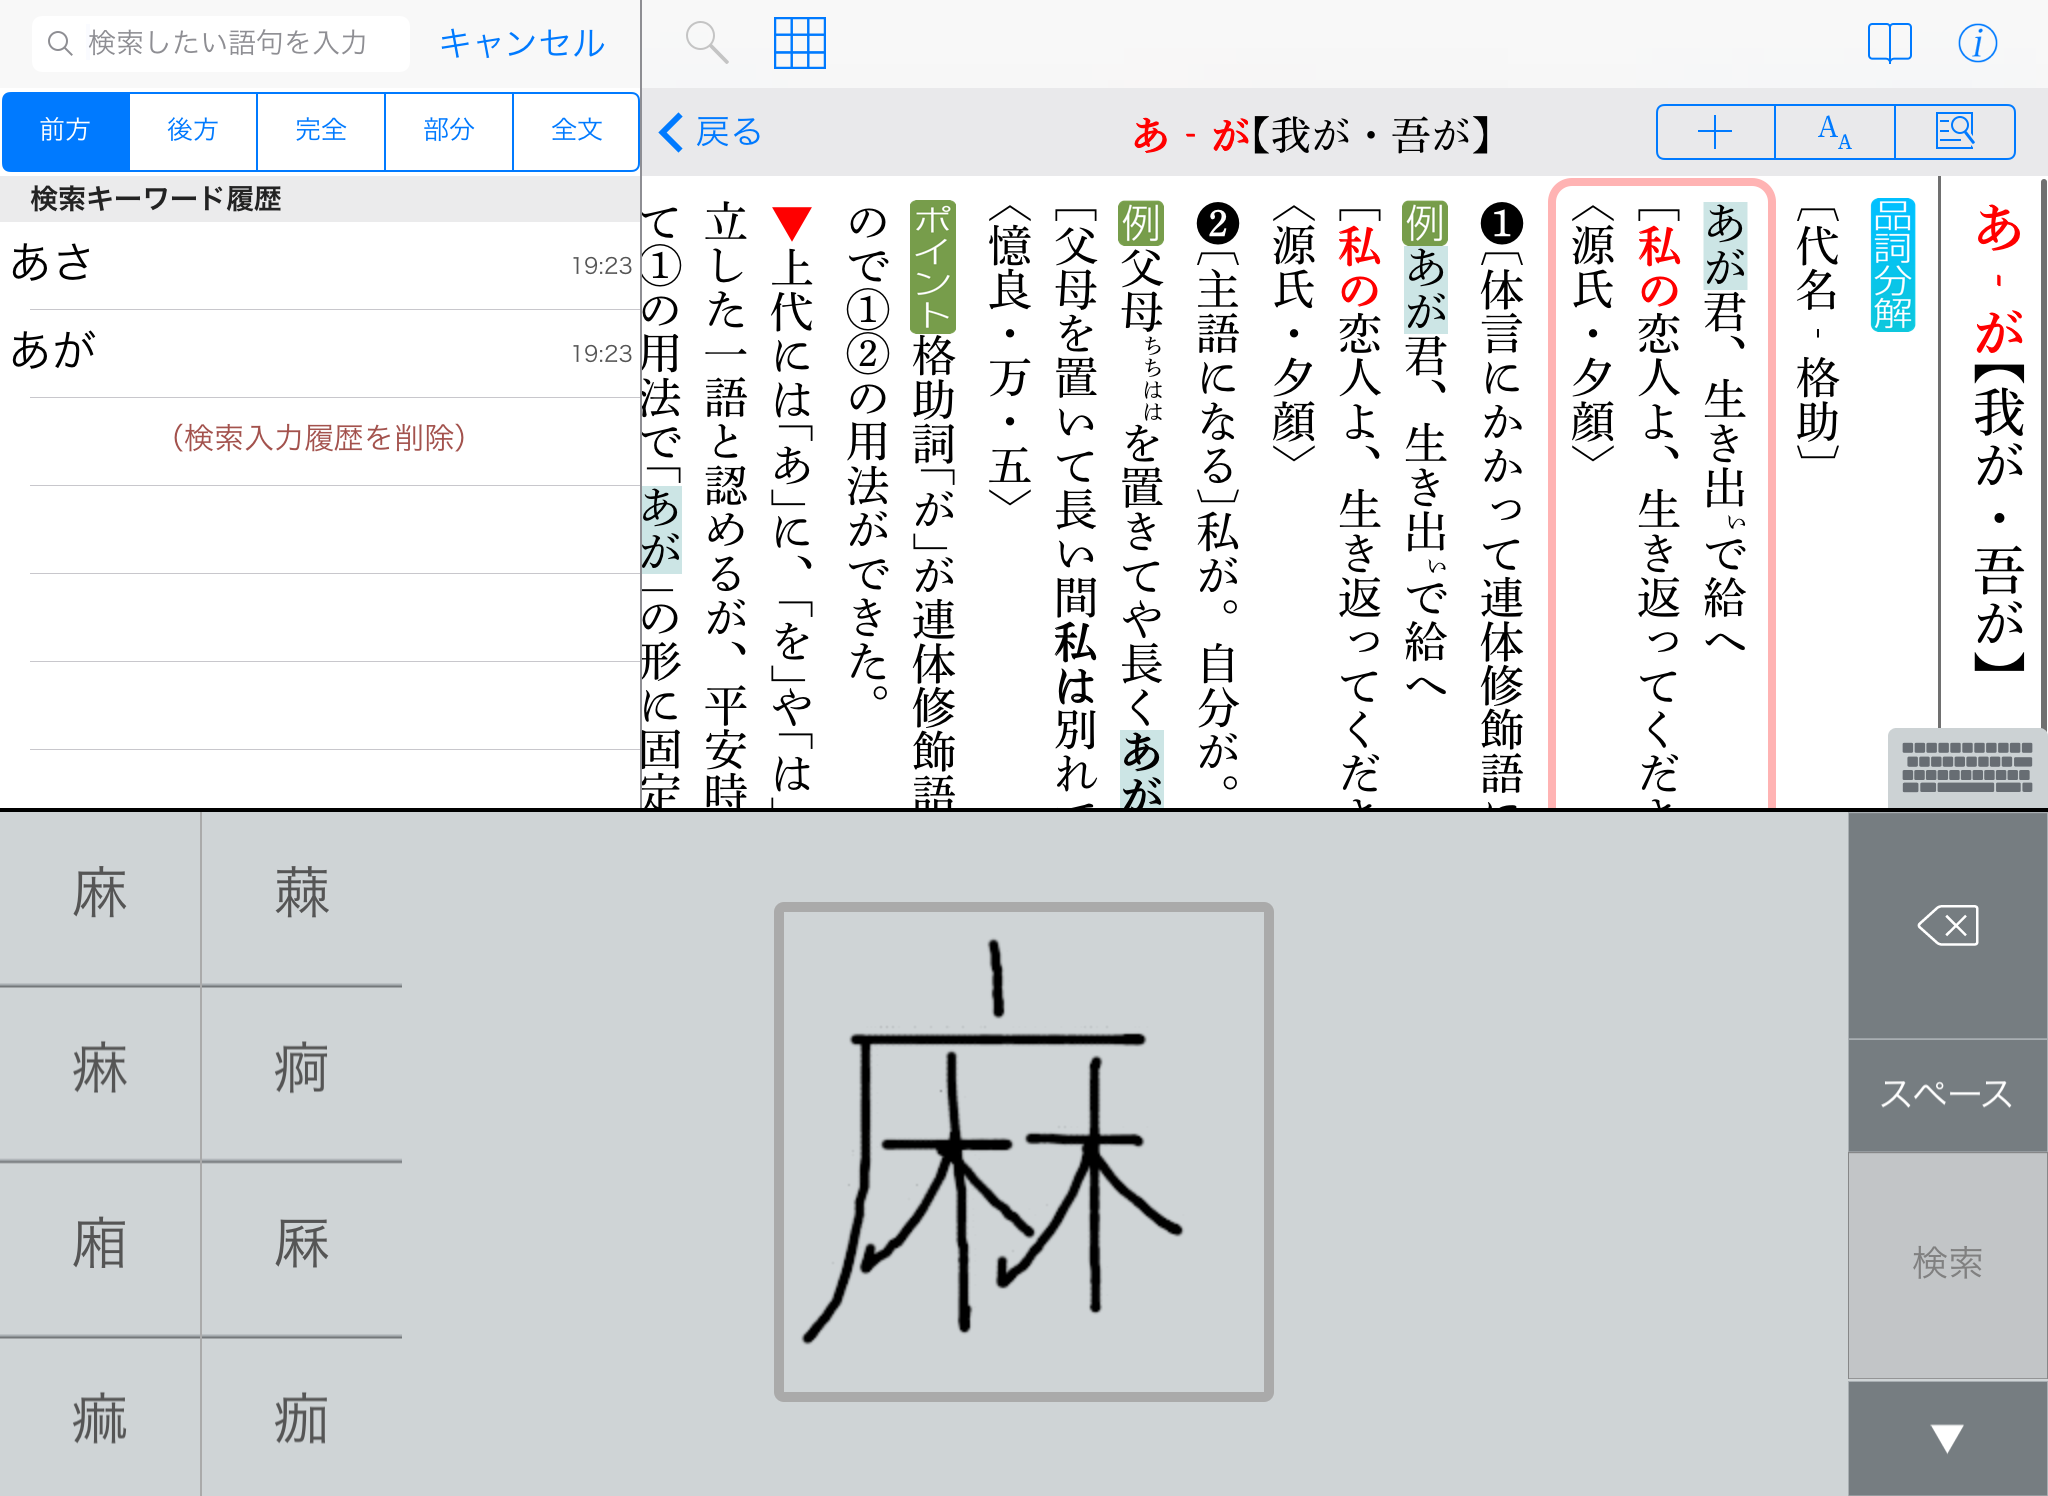Collapse keyboard with the down triangle key

[1946, 1438]
